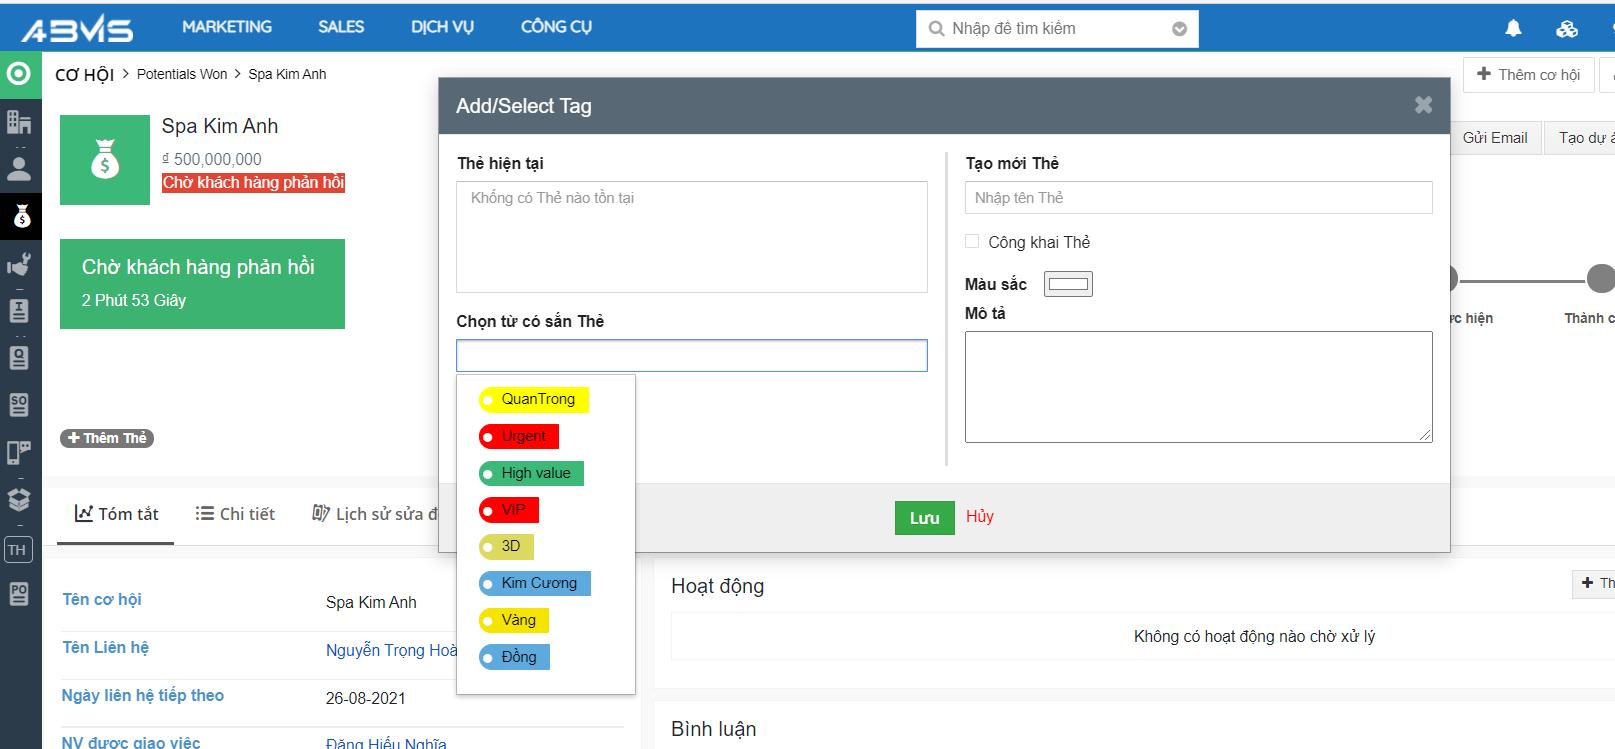Open the SO sales order sidebar icon
This screenshot has width=1615, height=749.
[x=19, y=405]
